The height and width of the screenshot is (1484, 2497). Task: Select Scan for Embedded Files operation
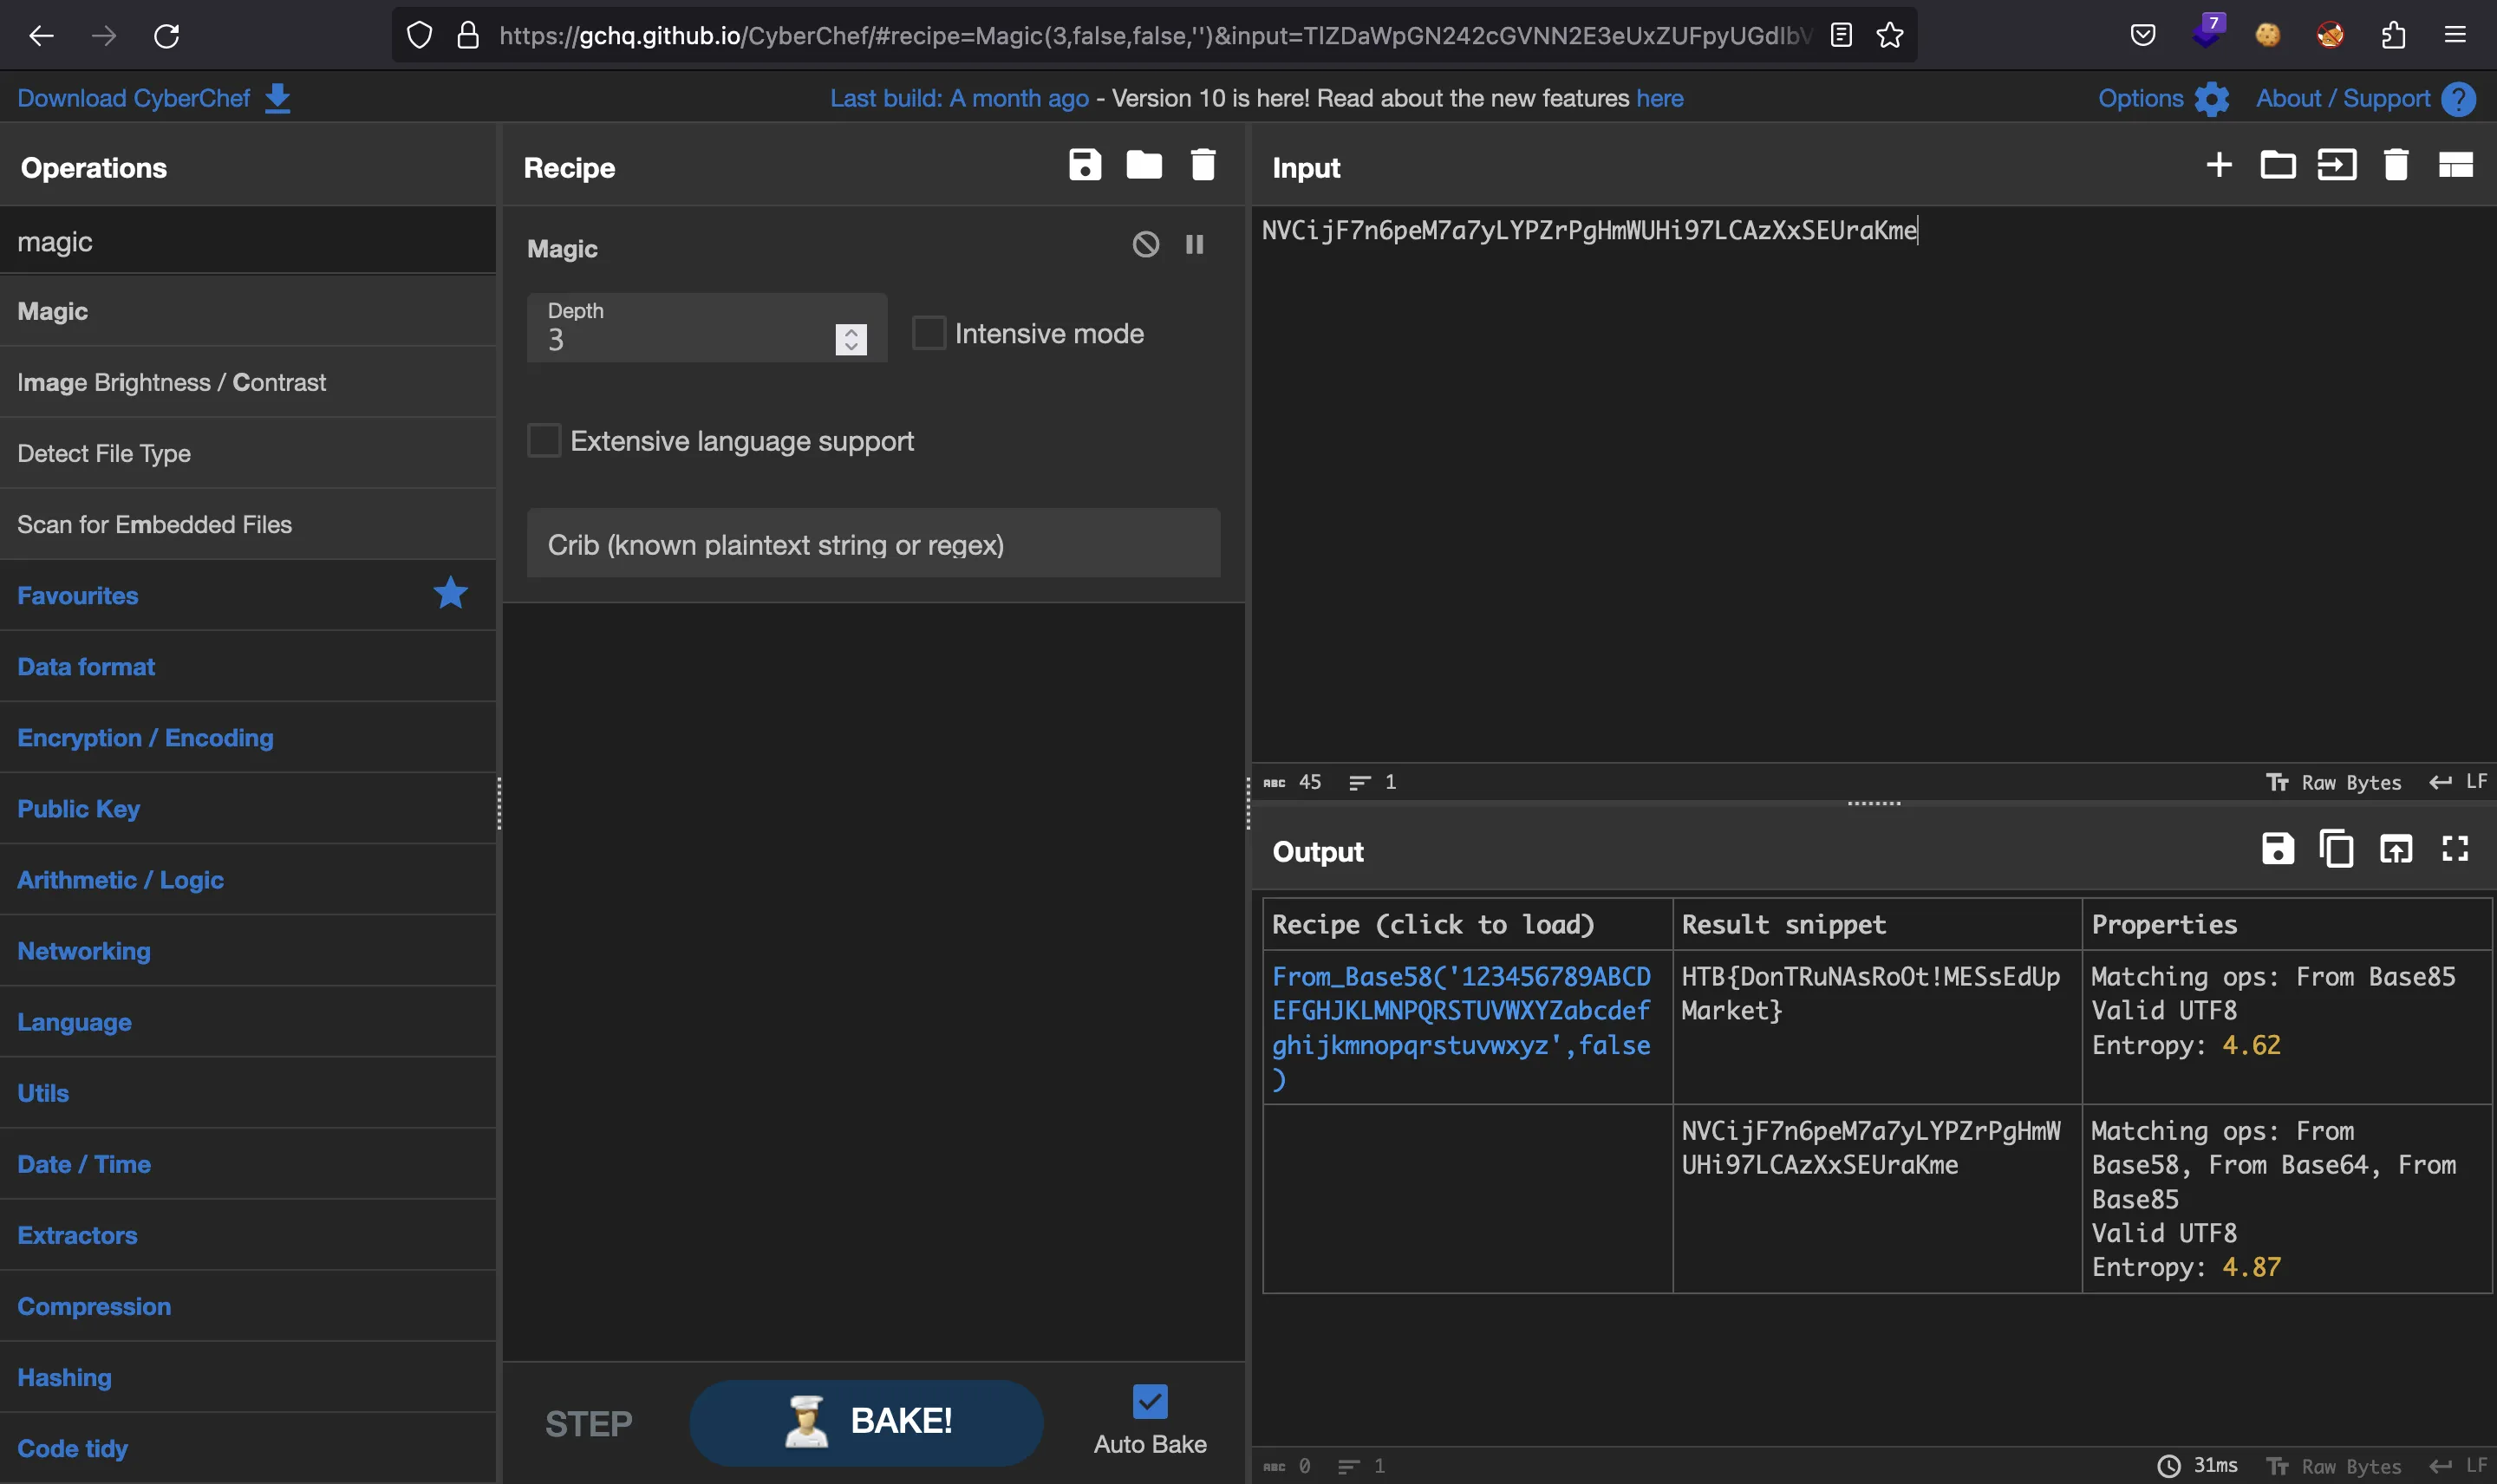[248, 524]
